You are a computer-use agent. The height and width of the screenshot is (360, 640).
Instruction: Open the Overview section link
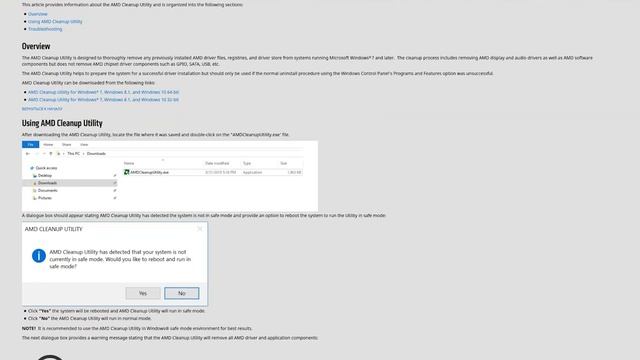coord(38,14)
